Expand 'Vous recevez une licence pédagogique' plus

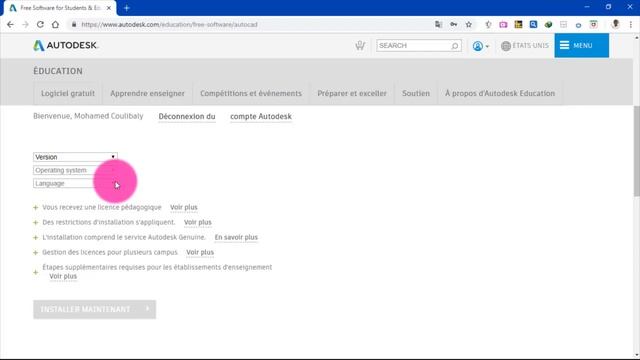(36, 208)
